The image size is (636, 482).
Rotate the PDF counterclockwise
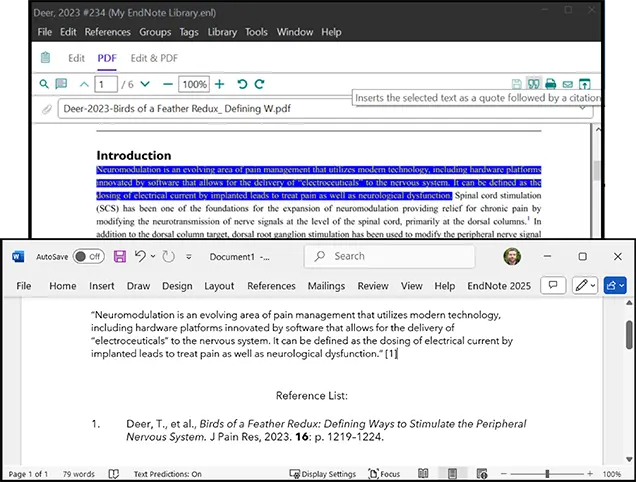[241, 84]
